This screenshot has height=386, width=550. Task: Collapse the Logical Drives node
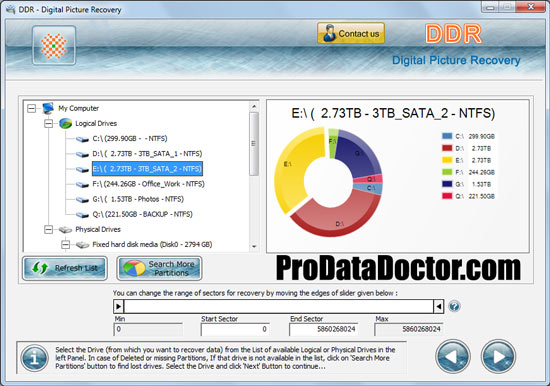(48, 124)
